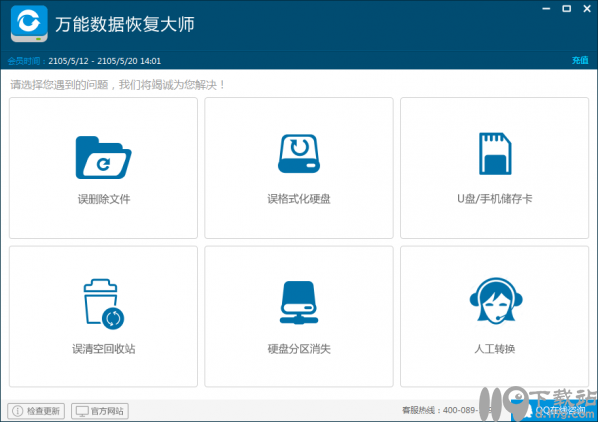Minimize the application window
The width and height of the screenshot is (598, 422).
(546, 8)
